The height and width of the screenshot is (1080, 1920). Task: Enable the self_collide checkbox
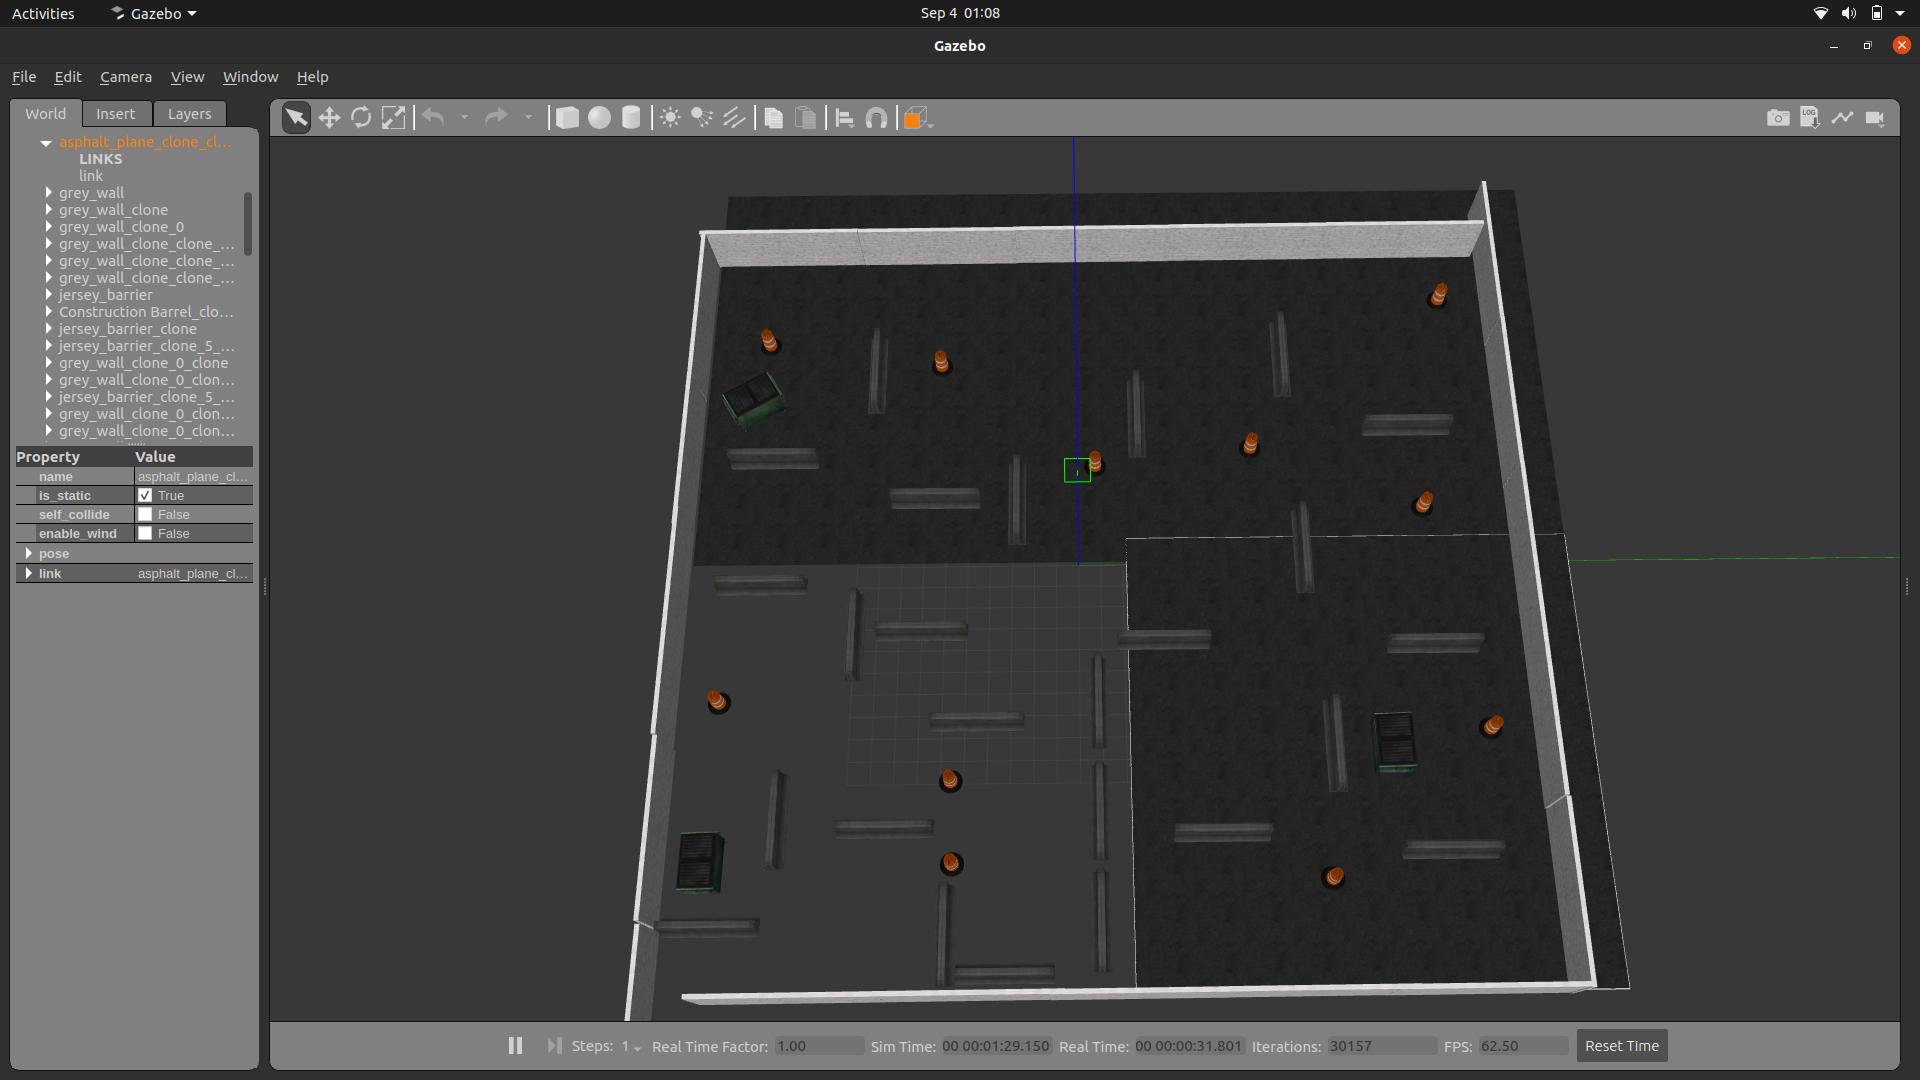(x=145, y=515)
